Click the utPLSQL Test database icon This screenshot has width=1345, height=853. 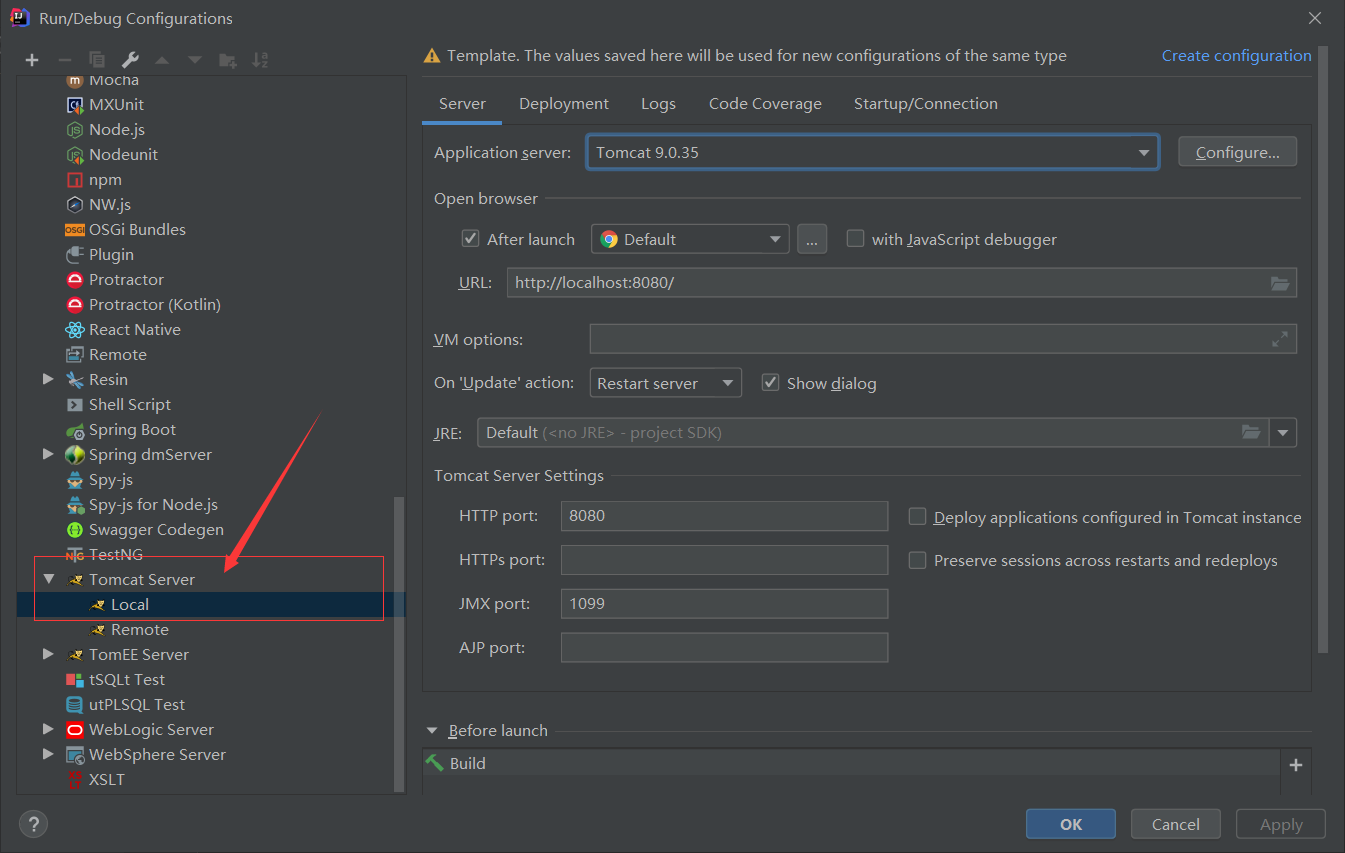(75, 704)
